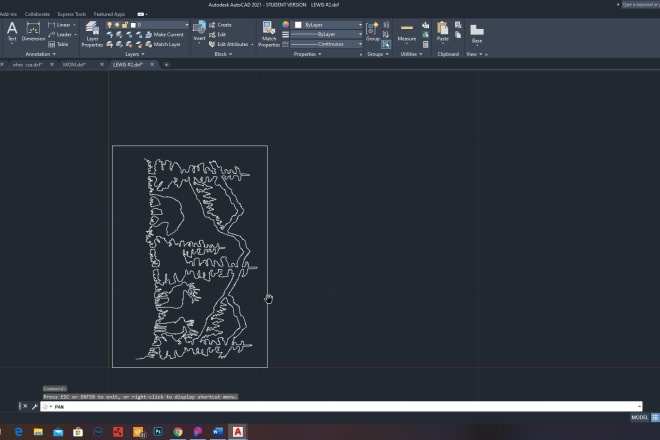Open the command line customize wrench icon
Image resolution: width=660 pixels, height=440 pixels.
pos(35,407)
